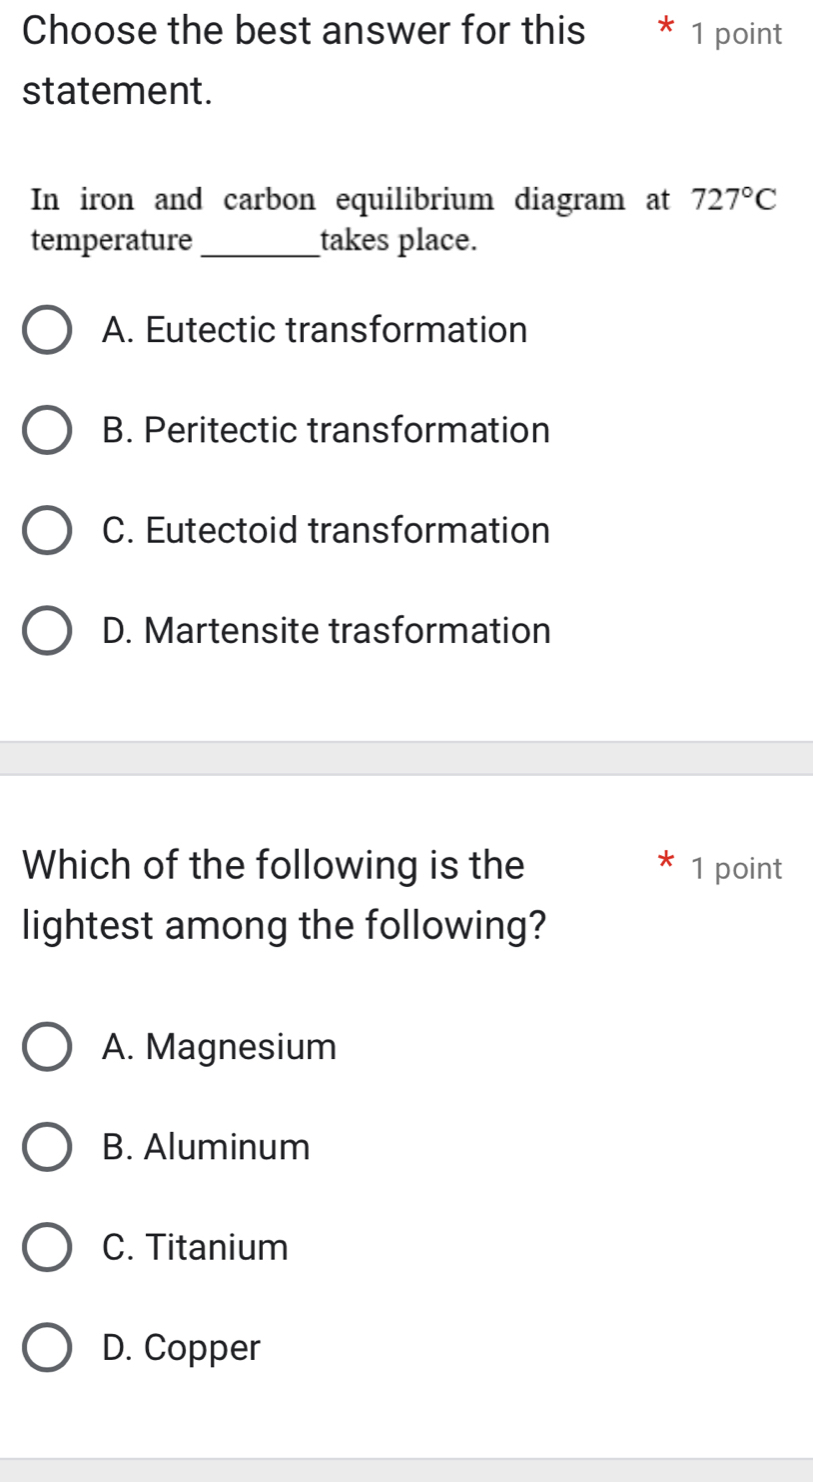
Task: Select the radio circle for Eutectic transformation
Action: tap(47, 331)
